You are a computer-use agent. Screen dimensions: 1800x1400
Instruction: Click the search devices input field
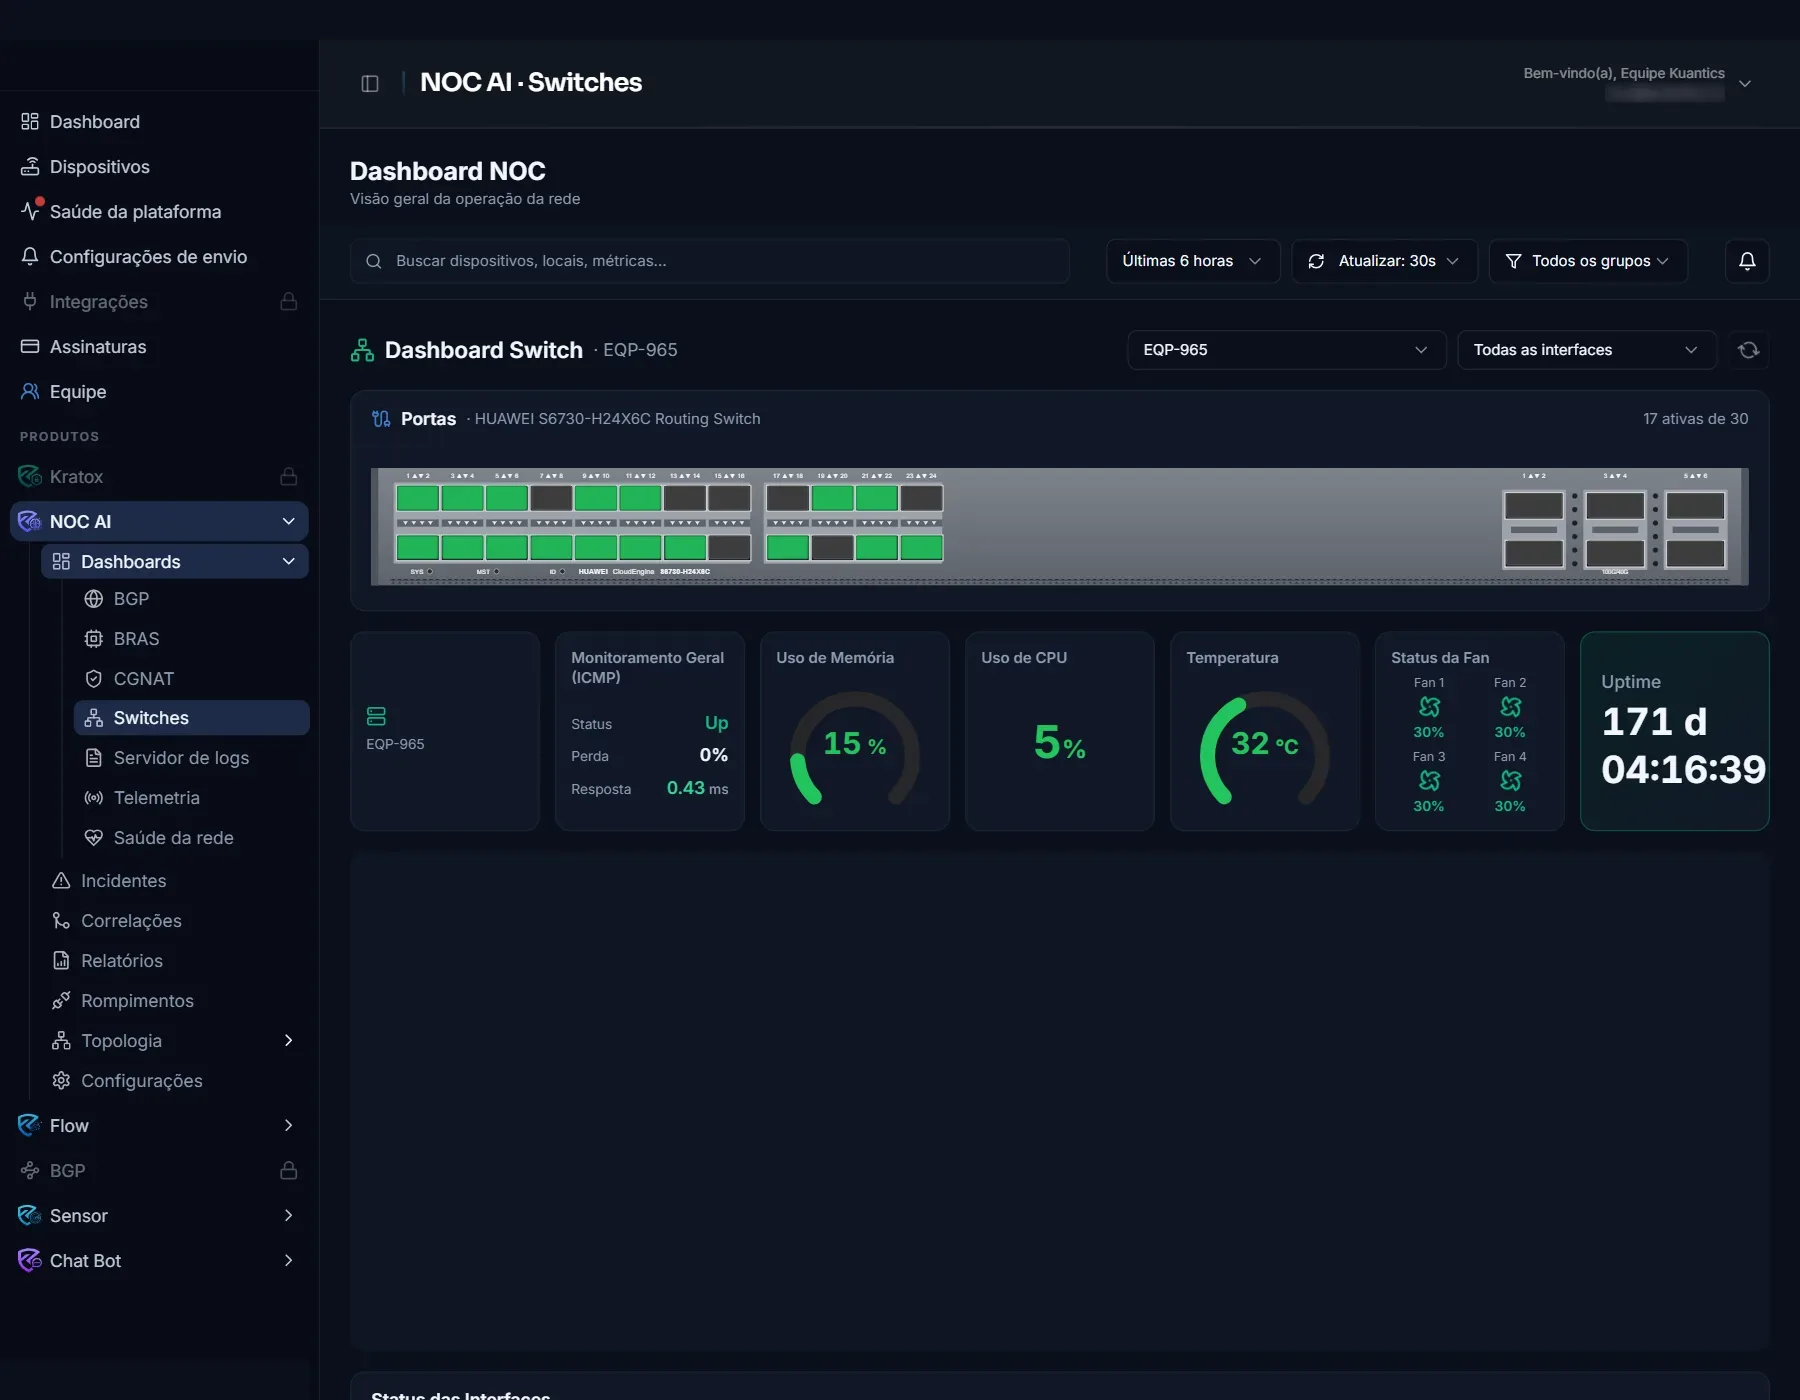pyautogui.click(x=710, y=261)
